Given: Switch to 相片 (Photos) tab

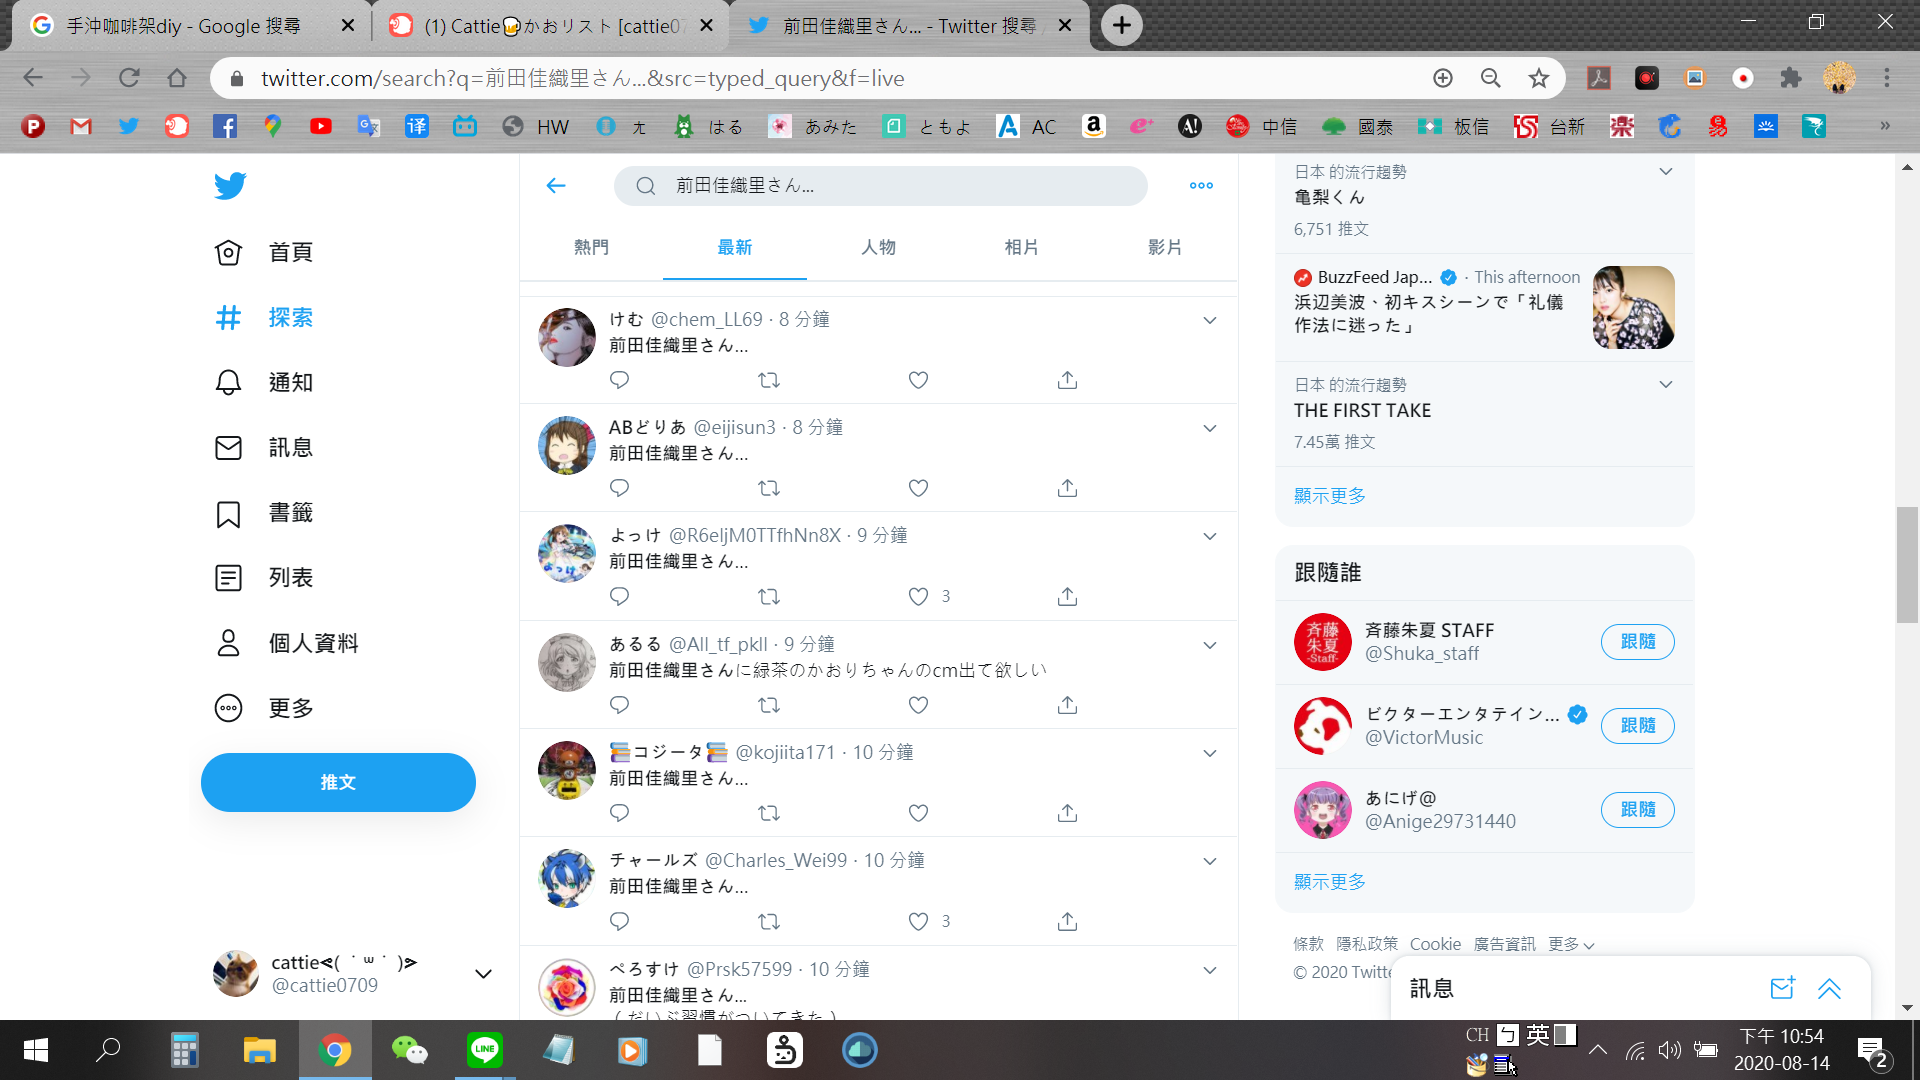Looking at the screenshot, I should 1021,247.
